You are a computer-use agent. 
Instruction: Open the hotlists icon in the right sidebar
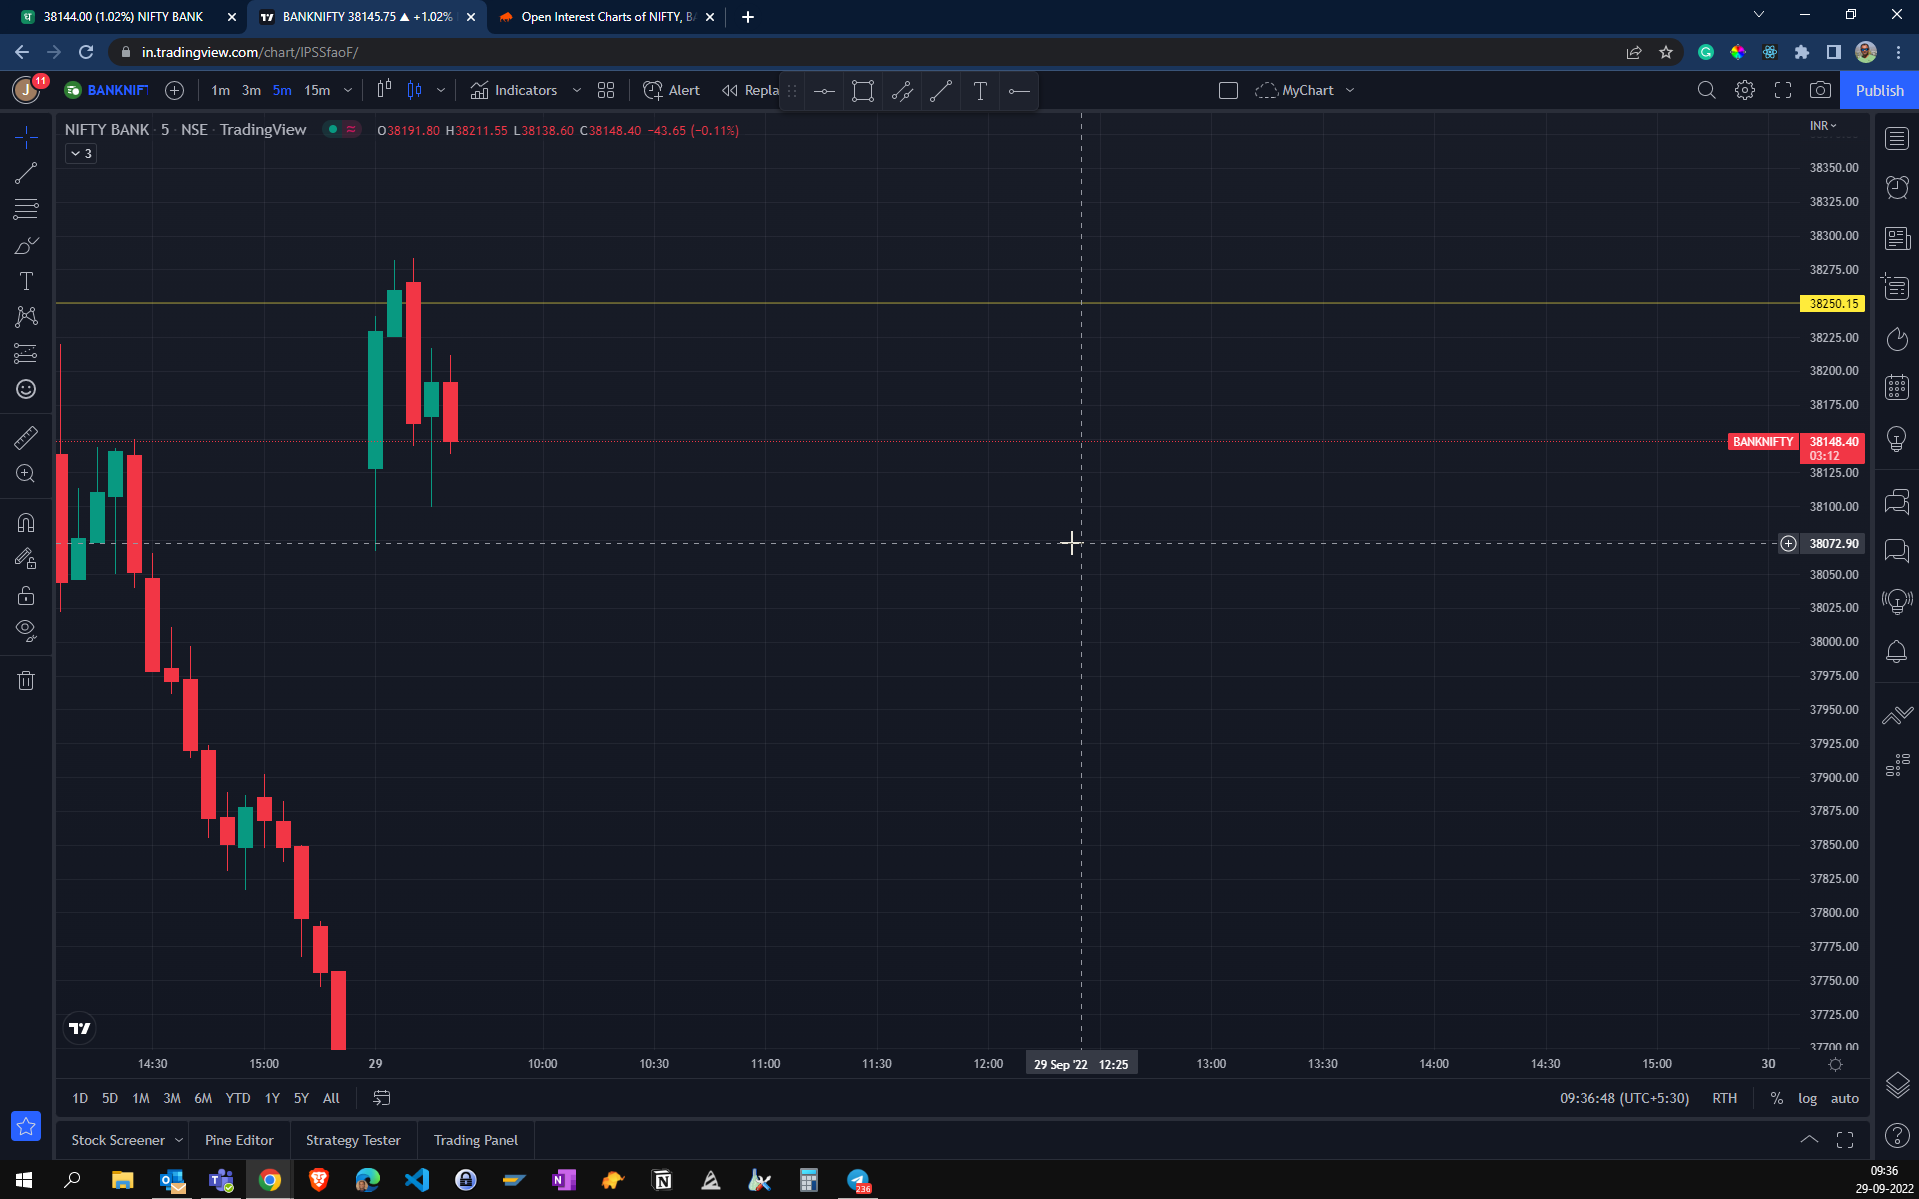(x=1896, y=339)
